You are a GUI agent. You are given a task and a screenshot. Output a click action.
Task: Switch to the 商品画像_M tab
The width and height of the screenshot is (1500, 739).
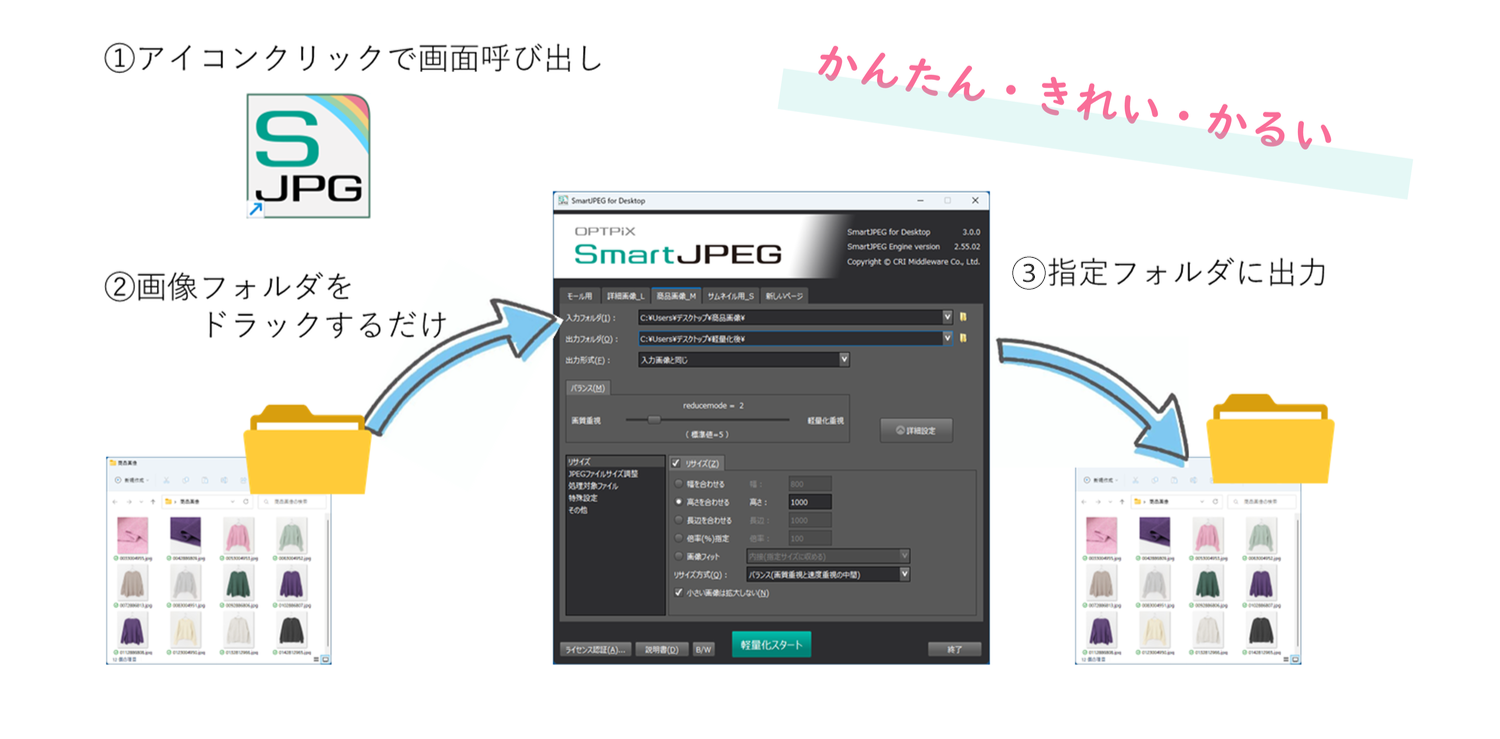[x=676, y=296]
